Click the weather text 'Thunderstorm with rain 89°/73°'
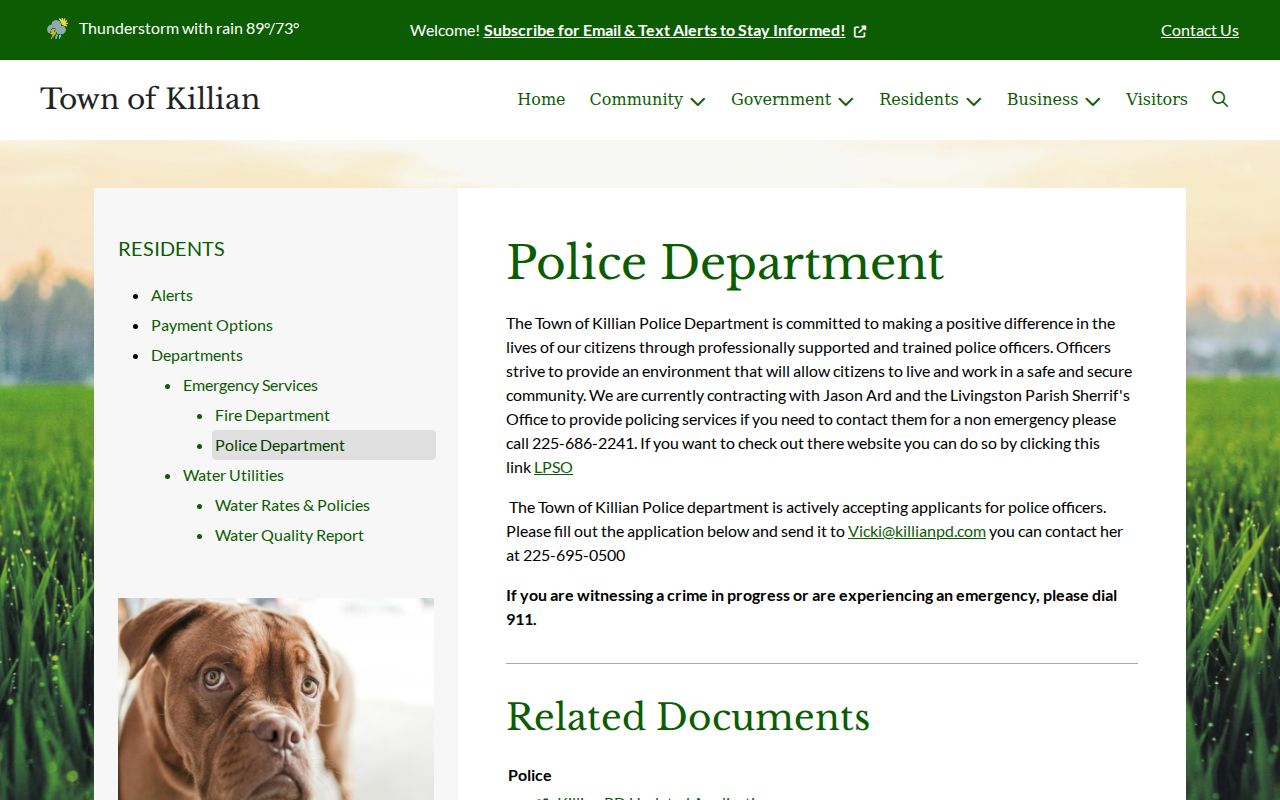The image size is (1280, 800). 189,28
